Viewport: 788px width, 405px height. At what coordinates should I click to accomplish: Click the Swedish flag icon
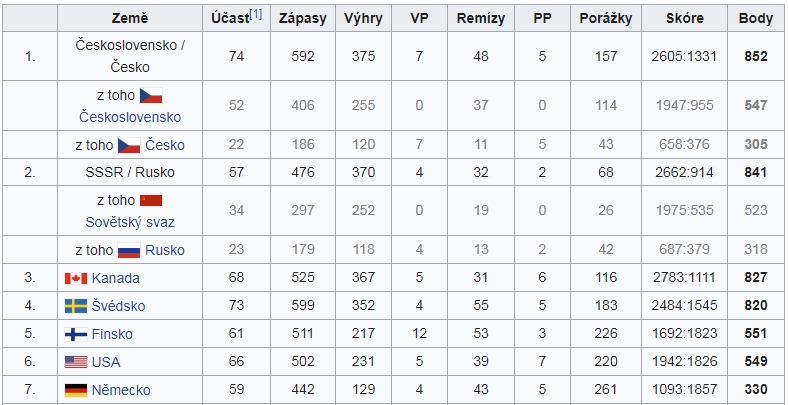76,306
